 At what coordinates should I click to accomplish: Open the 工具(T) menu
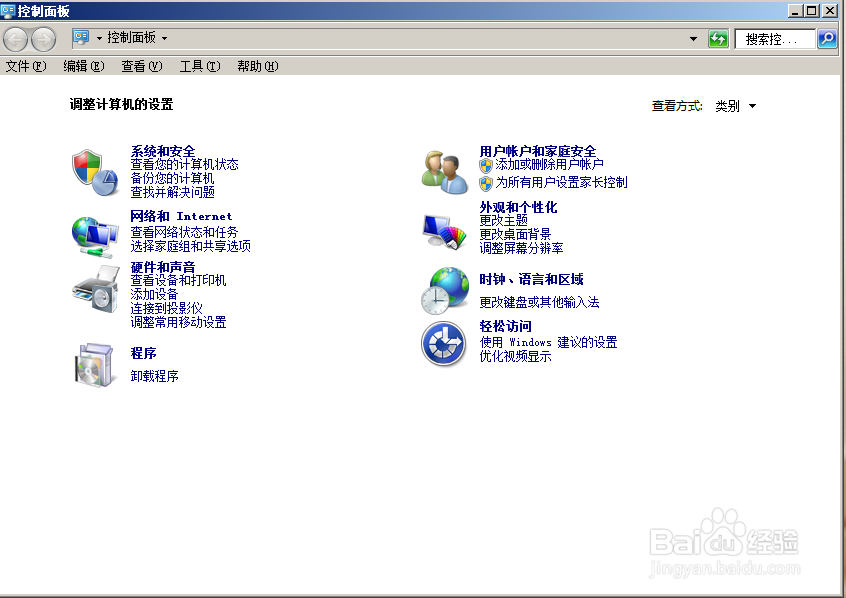(200, 66)
